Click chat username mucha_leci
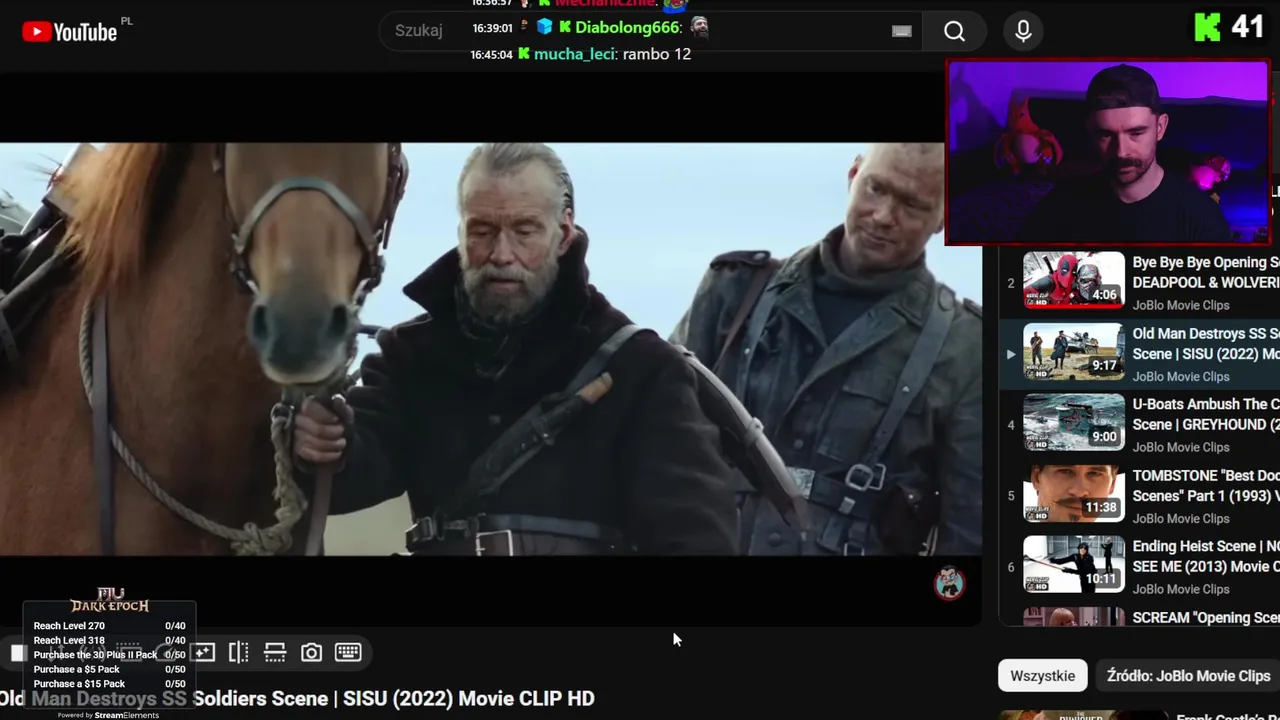Image resolution: width=1280 pixels, height=720 pixels. click(575, 54)
